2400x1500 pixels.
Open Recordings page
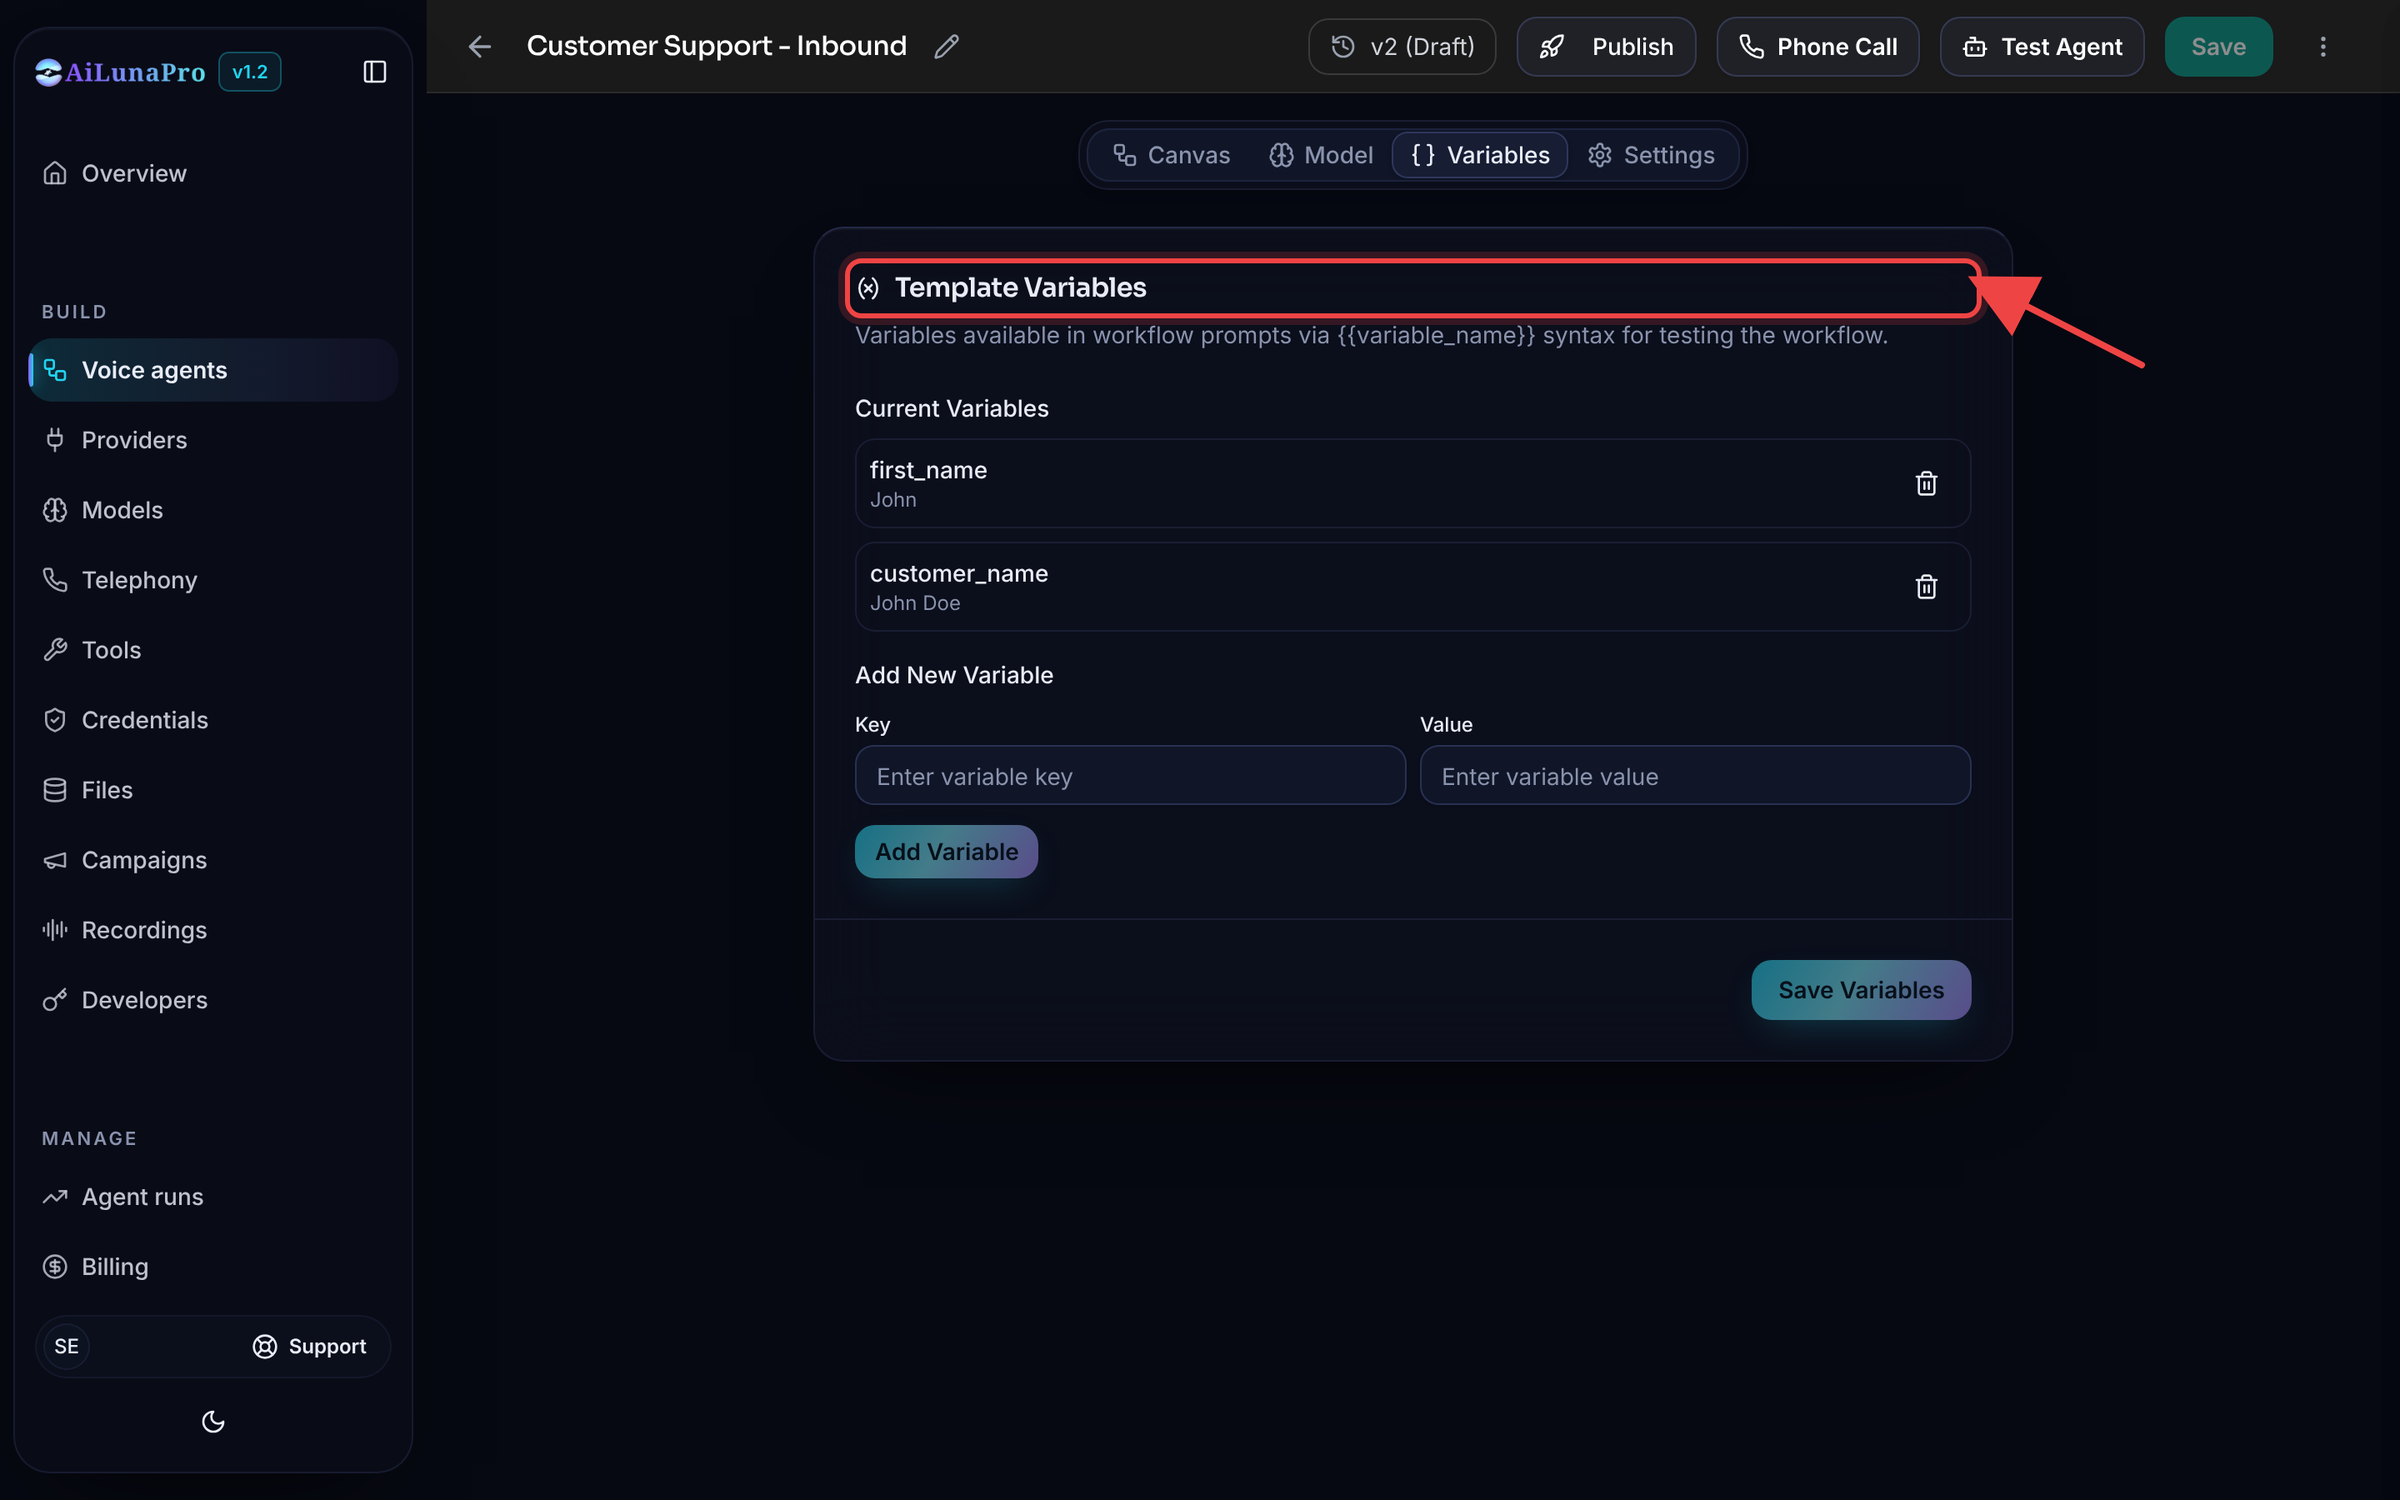coord(213,930)
